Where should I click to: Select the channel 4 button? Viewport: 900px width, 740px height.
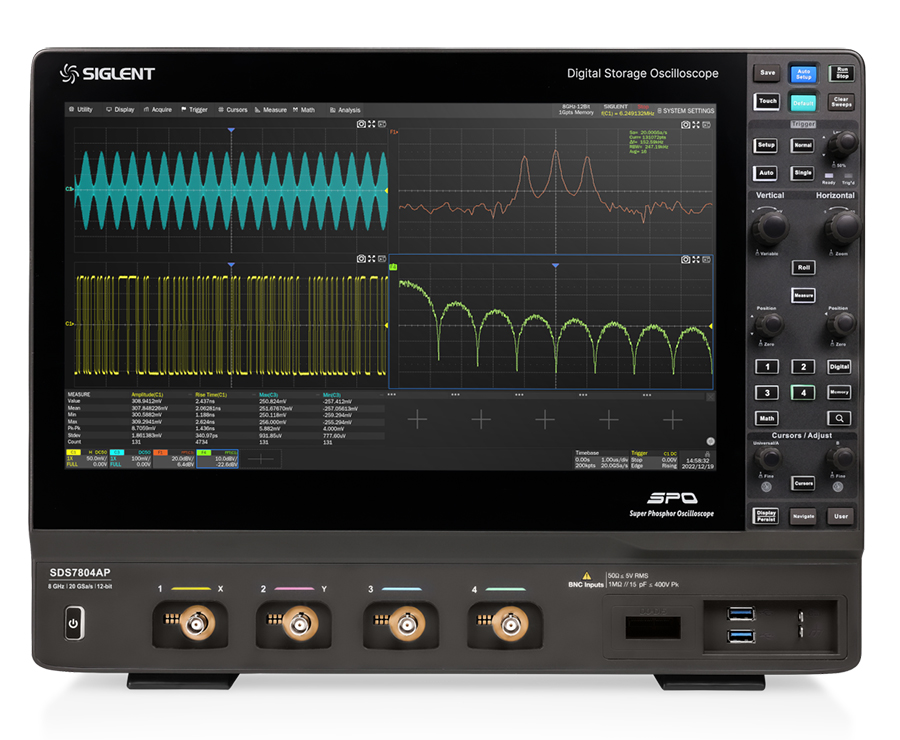point(804,393)
